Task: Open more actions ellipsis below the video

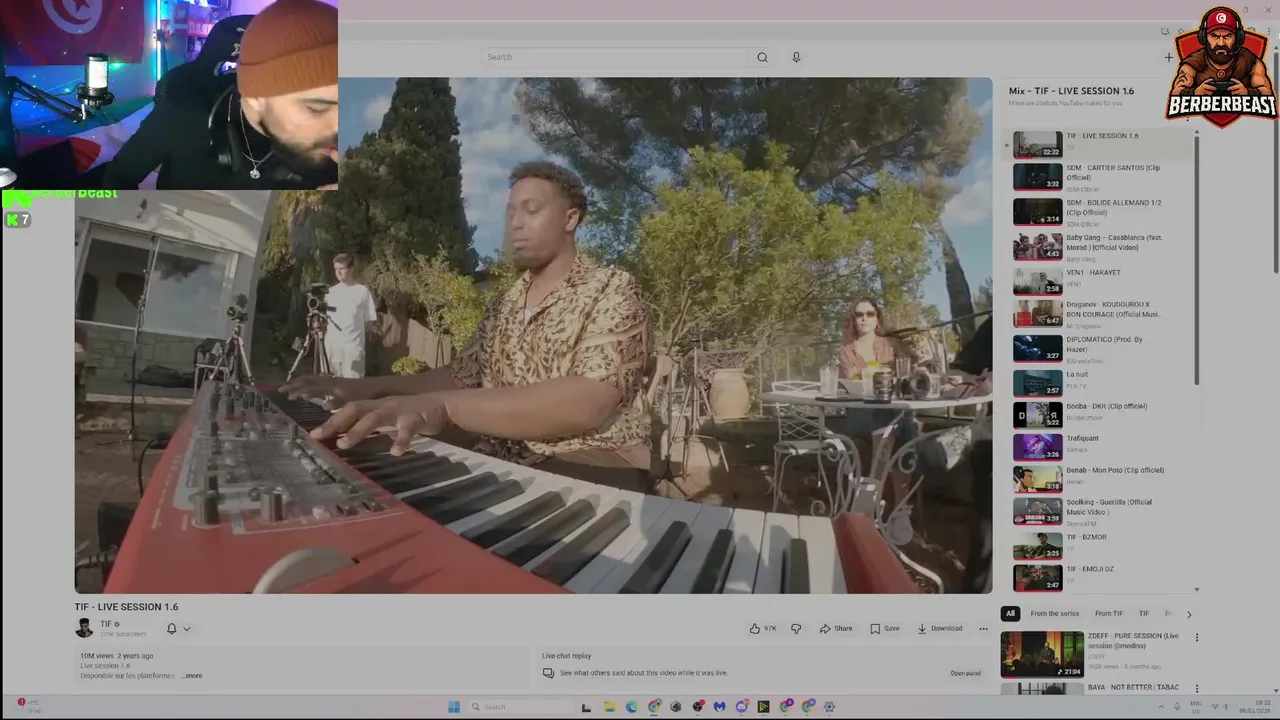Action: (x=983, y=629)
